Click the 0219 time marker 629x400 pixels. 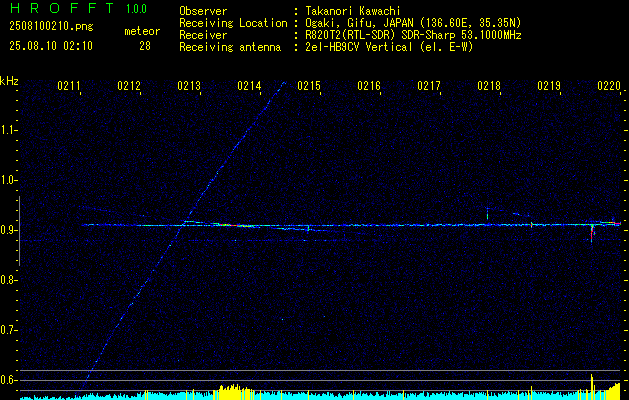[549, 85]
